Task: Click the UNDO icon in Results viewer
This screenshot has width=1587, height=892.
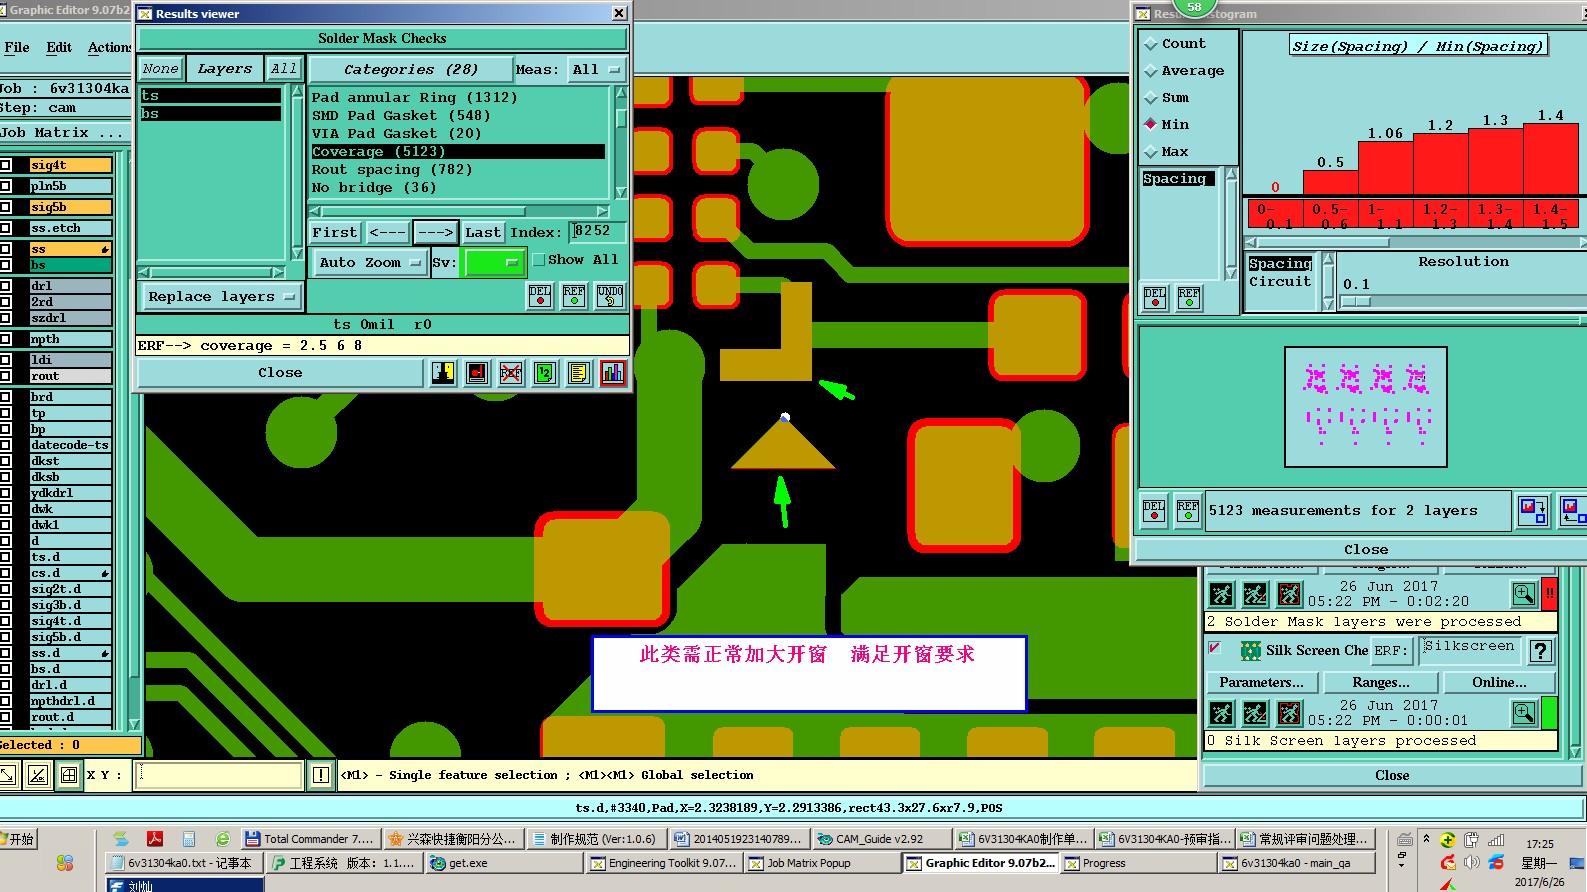Action: tap(610, 295)
